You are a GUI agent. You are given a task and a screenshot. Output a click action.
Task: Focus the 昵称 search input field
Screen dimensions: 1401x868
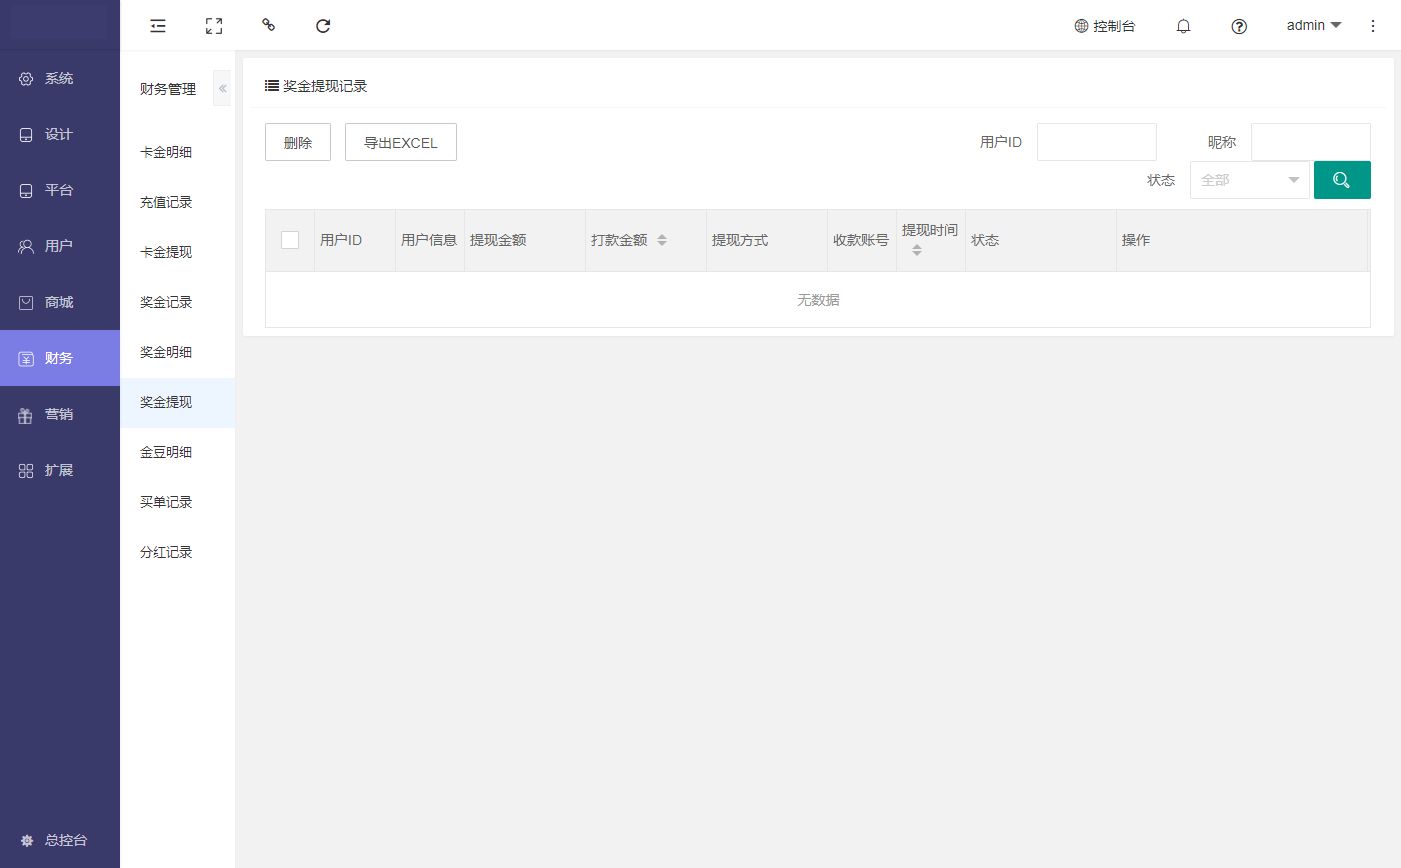(1310, 142)
